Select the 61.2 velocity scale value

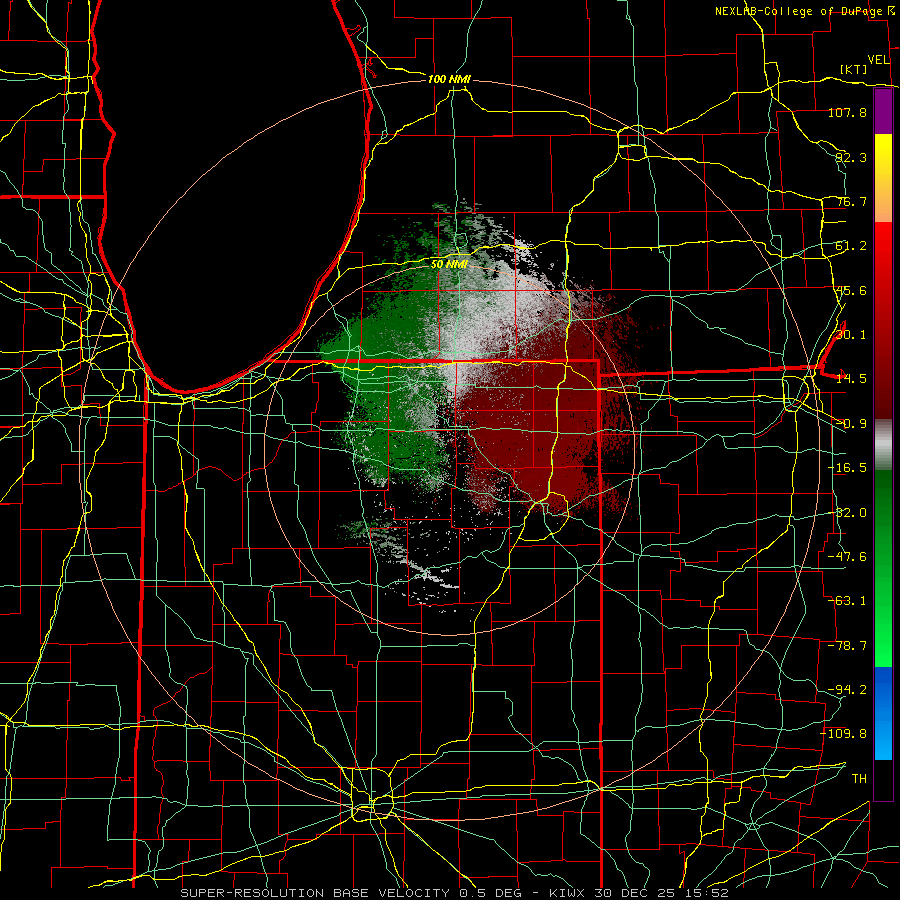pyautogui.click(x=851, y=246)
